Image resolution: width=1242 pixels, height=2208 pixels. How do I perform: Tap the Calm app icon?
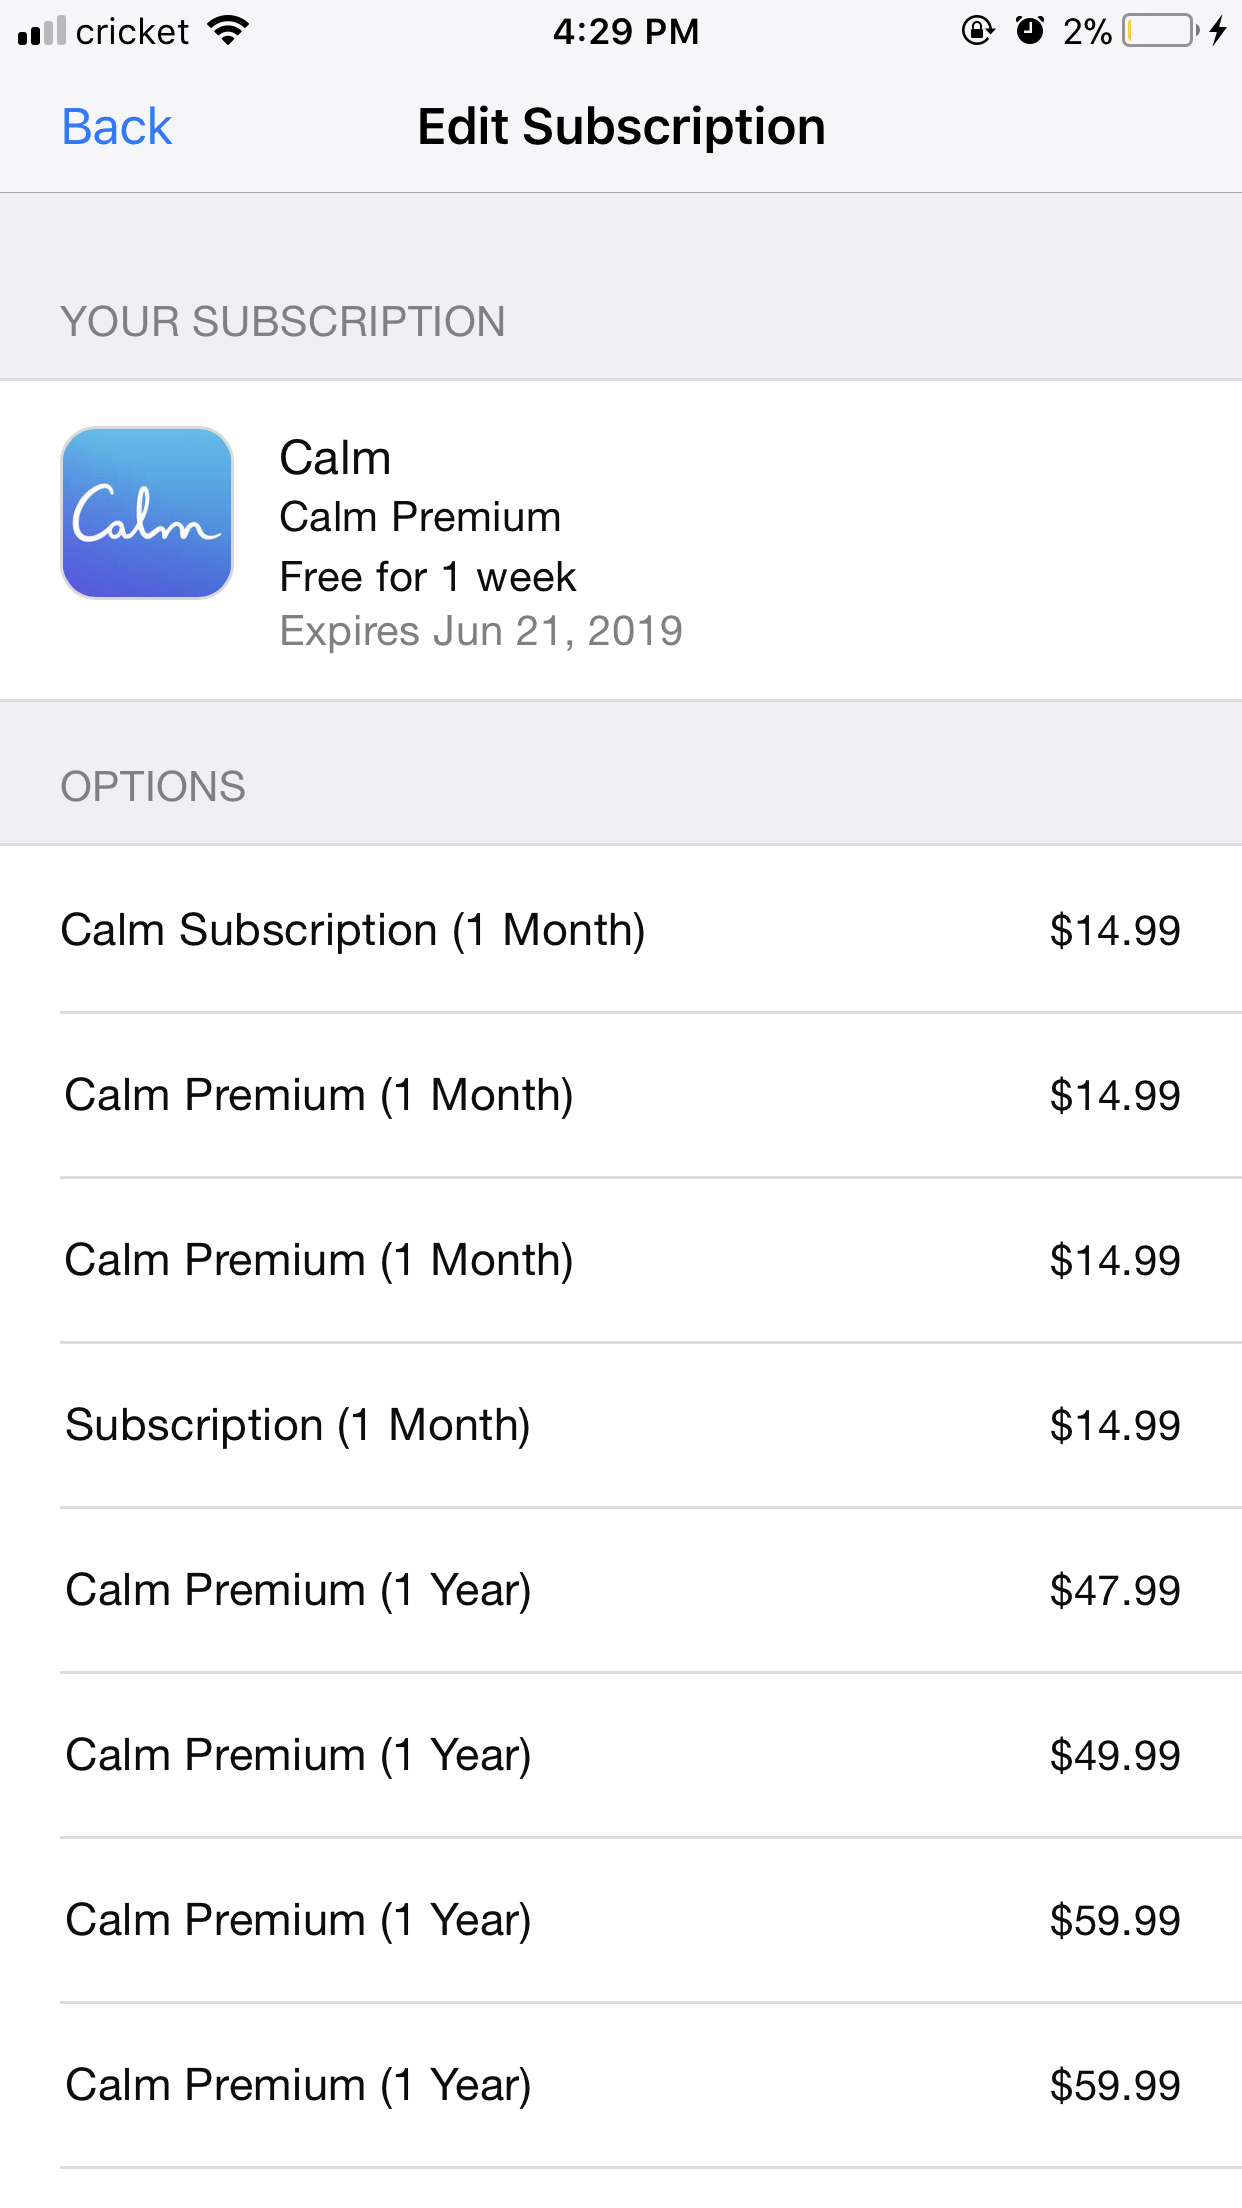147,513
